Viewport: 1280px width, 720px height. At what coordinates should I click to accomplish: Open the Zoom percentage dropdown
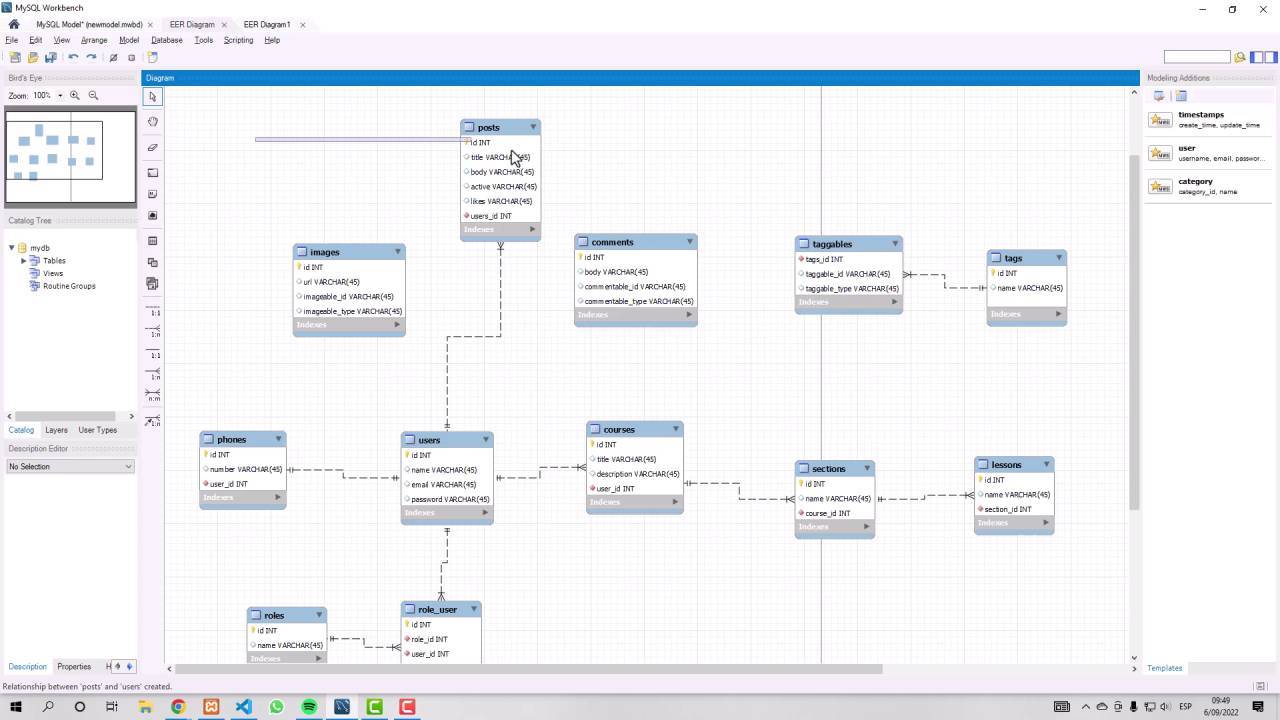point(60,96)
